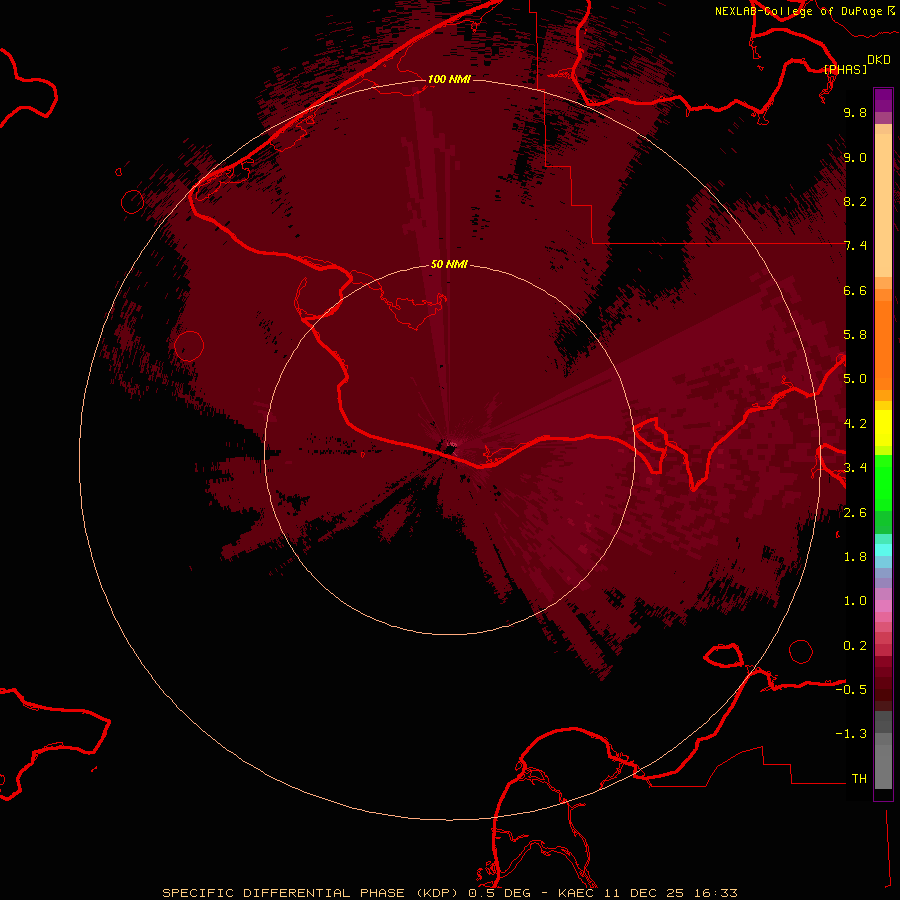Click the 7.4 value on color scale
900x900 pixels.
tap(855, 246)
